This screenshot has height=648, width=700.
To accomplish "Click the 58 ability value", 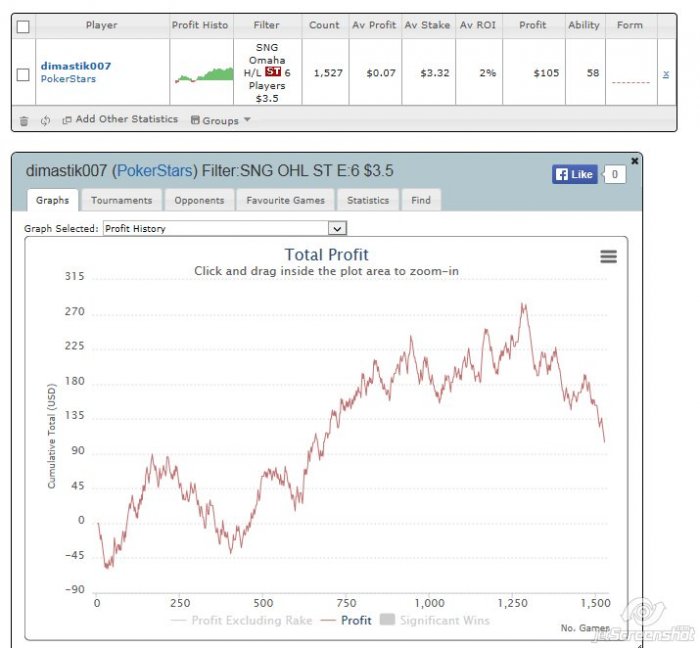I will tap(593, 73).
